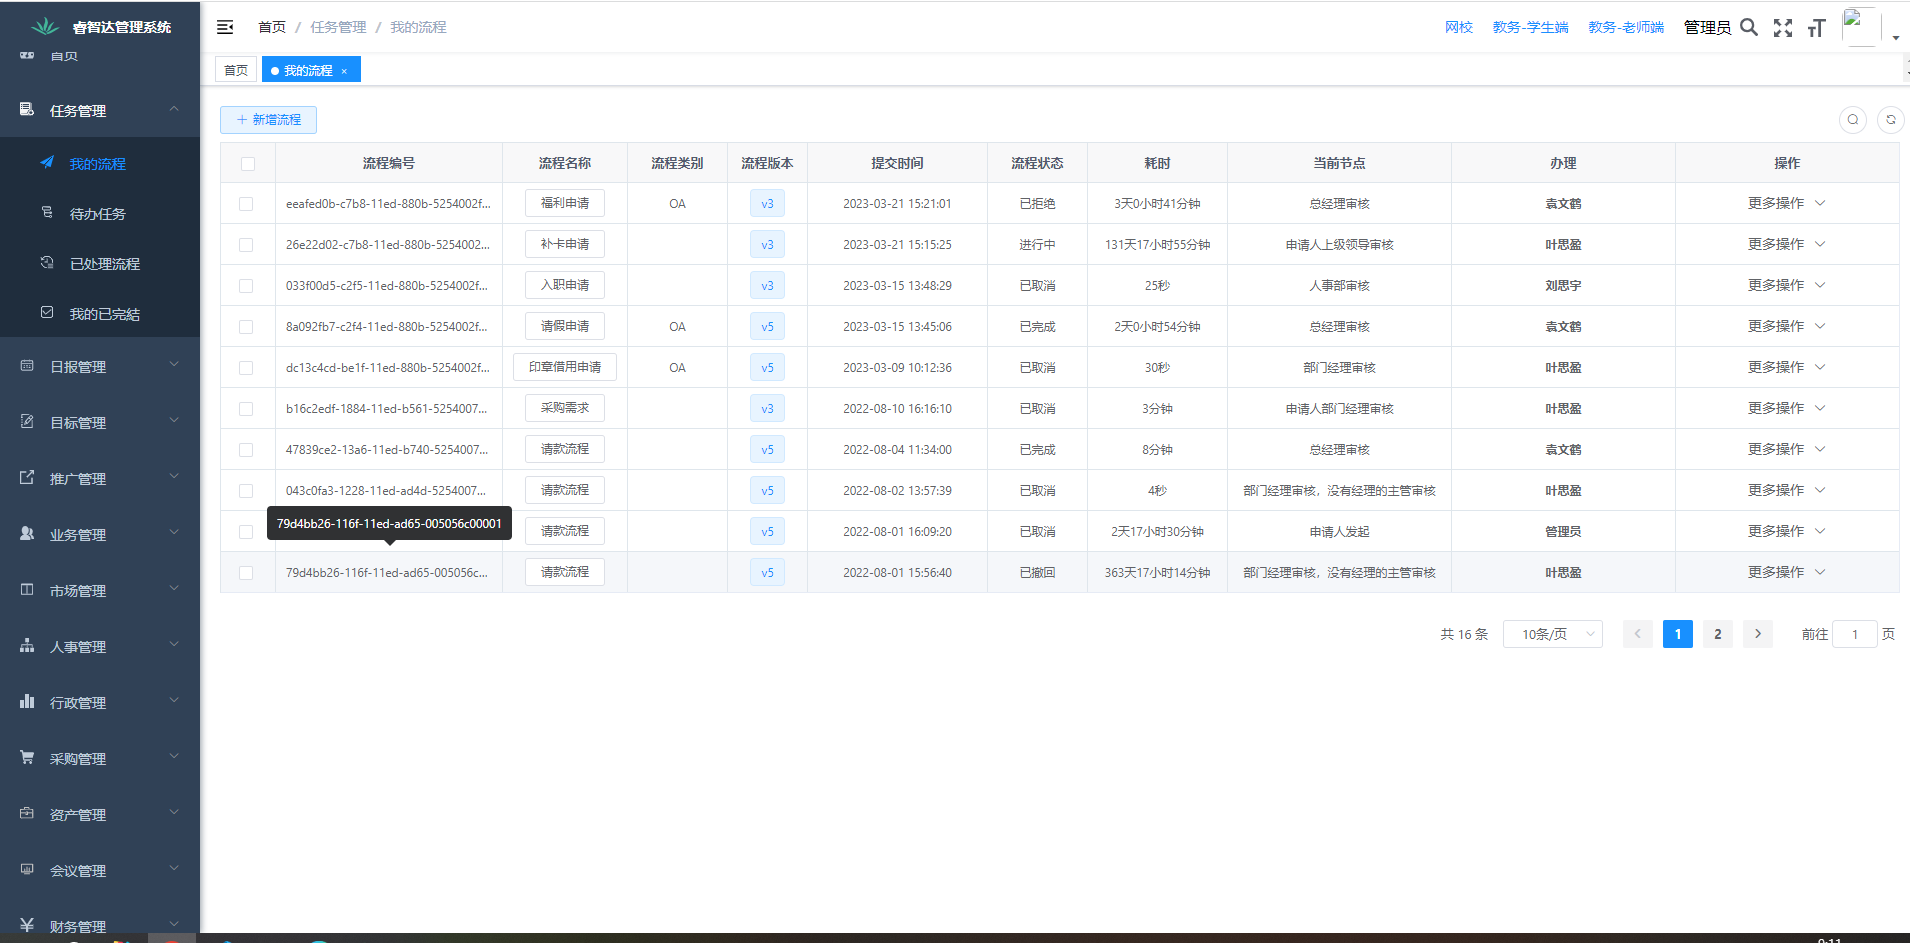Click the paper-plane icon beside 我的流程
The image size is (1910, 943).
click(47, 162)
